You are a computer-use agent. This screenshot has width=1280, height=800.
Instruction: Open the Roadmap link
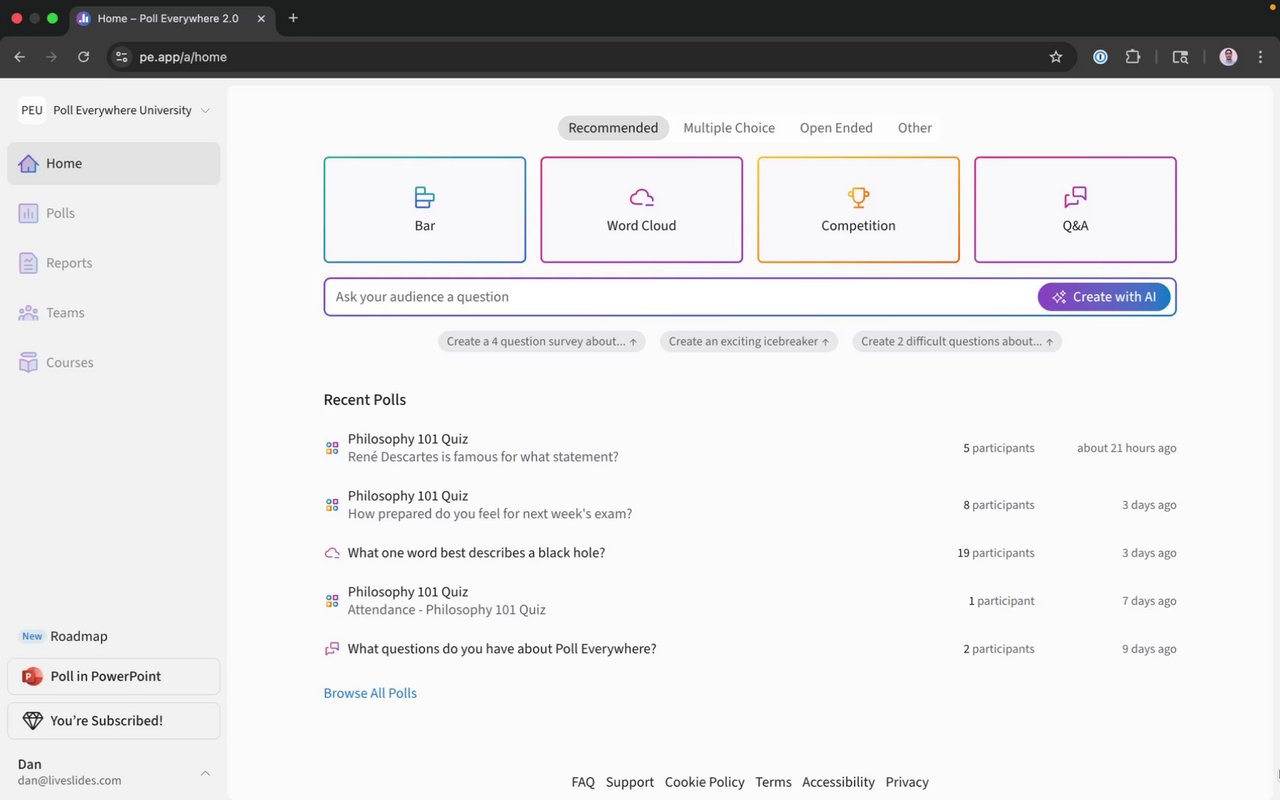coord(79,636)
